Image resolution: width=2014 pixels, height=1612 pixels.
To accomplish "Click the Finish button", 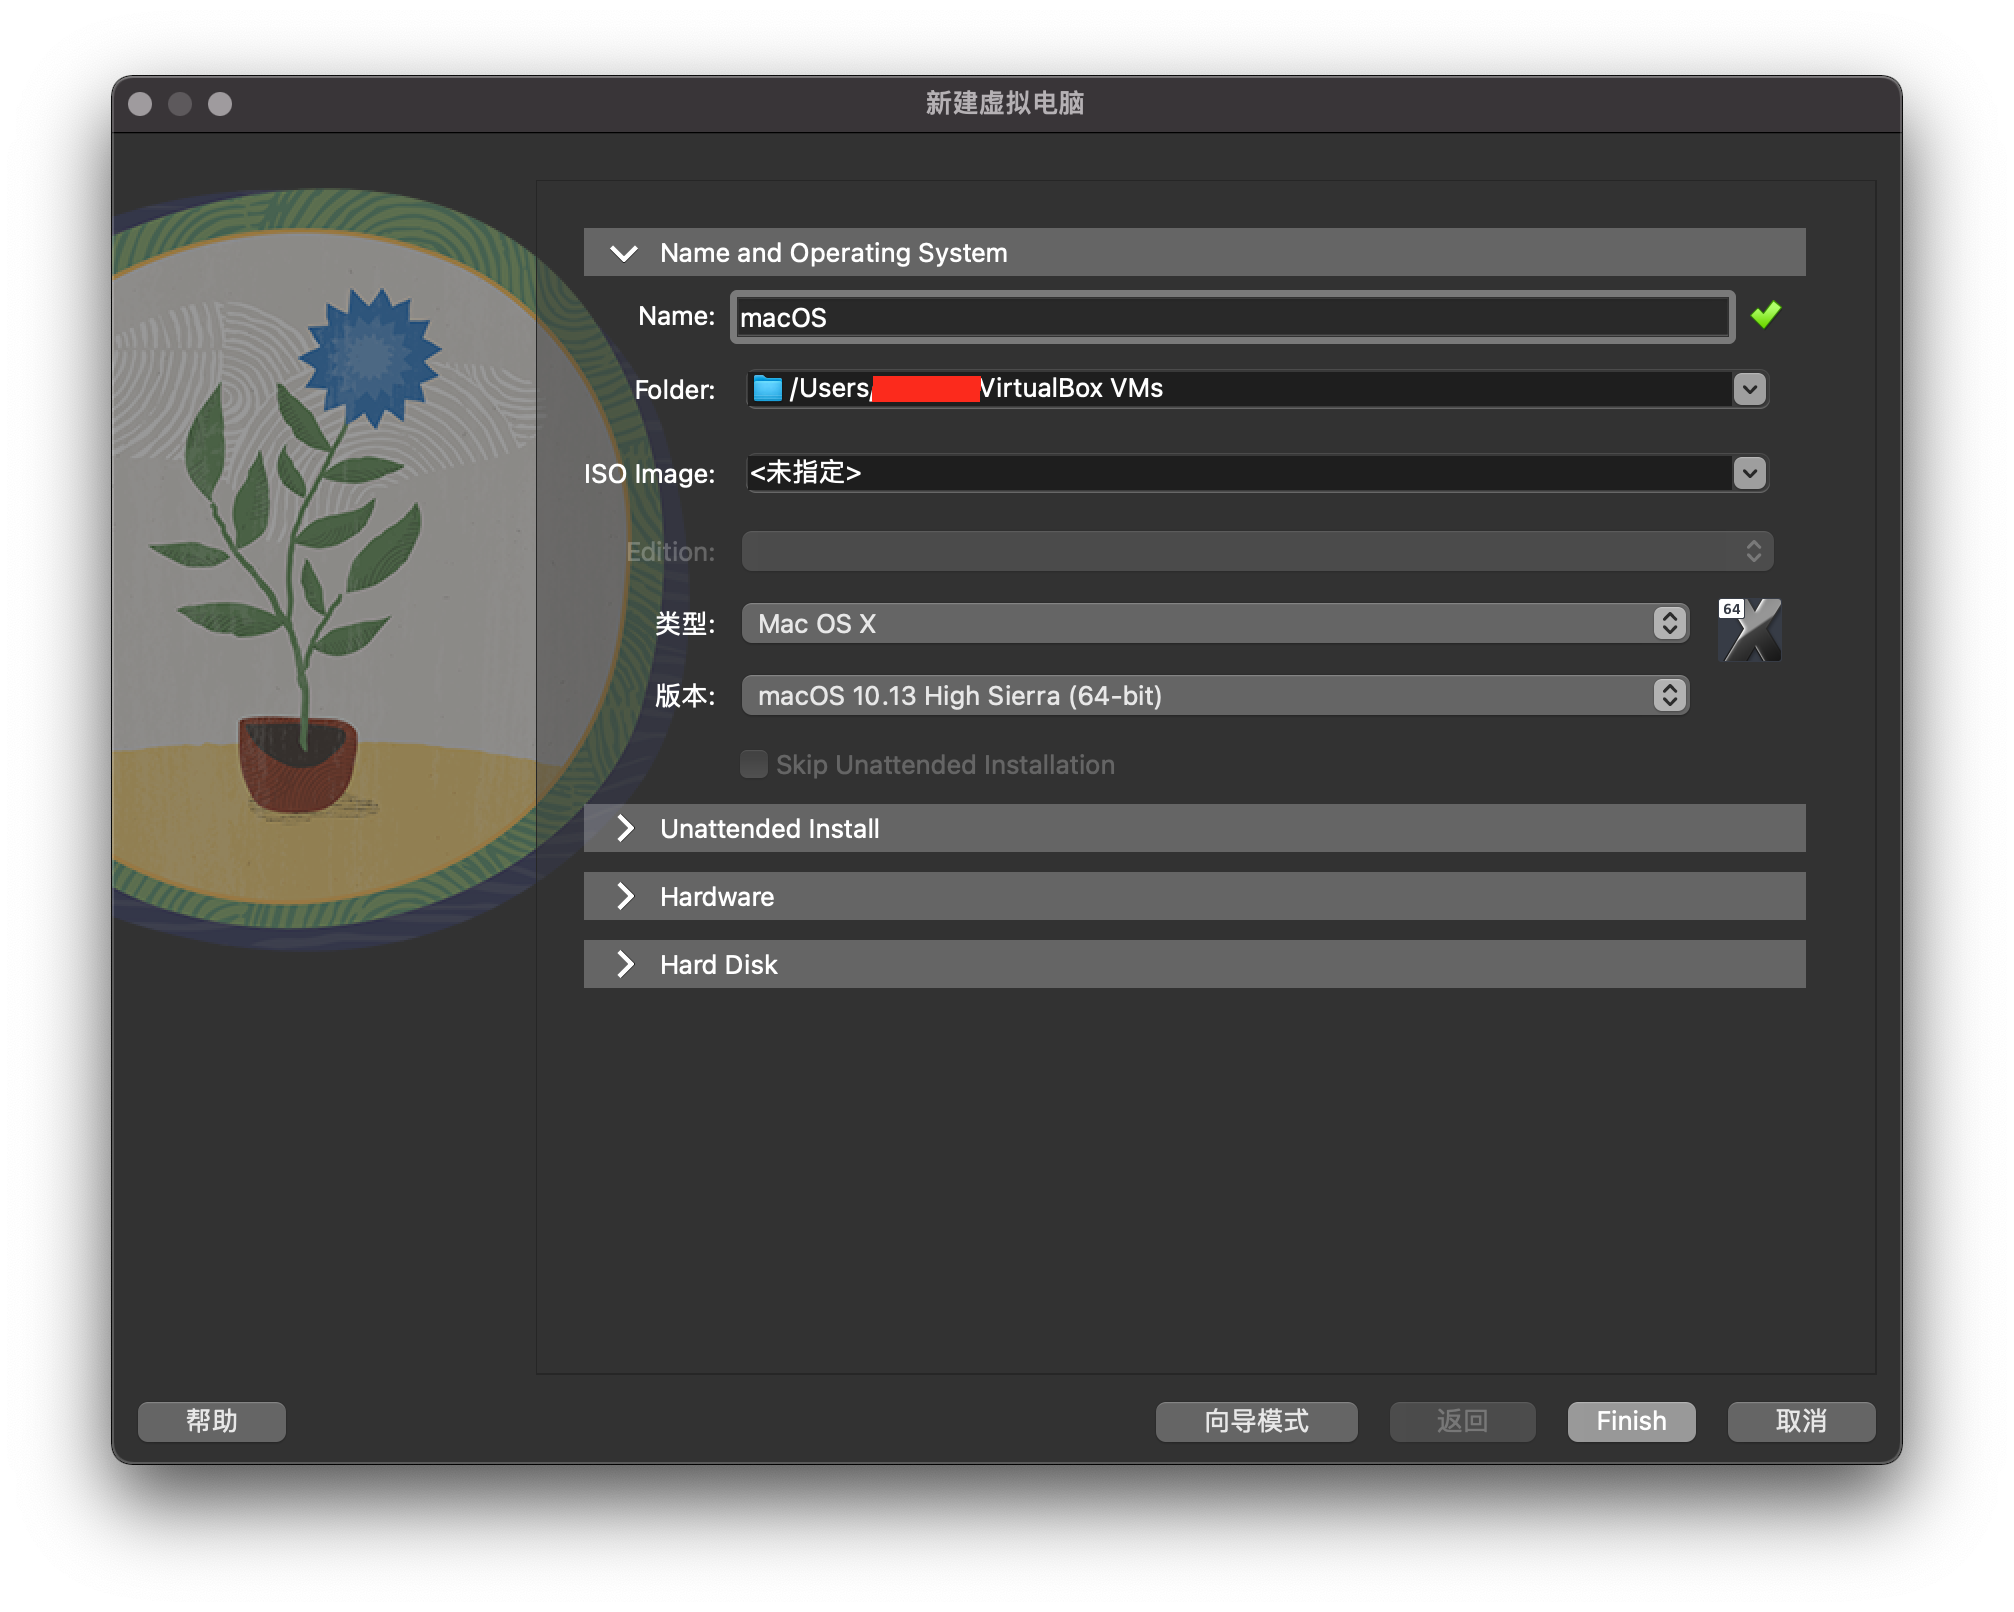I will [1631, 1421].
